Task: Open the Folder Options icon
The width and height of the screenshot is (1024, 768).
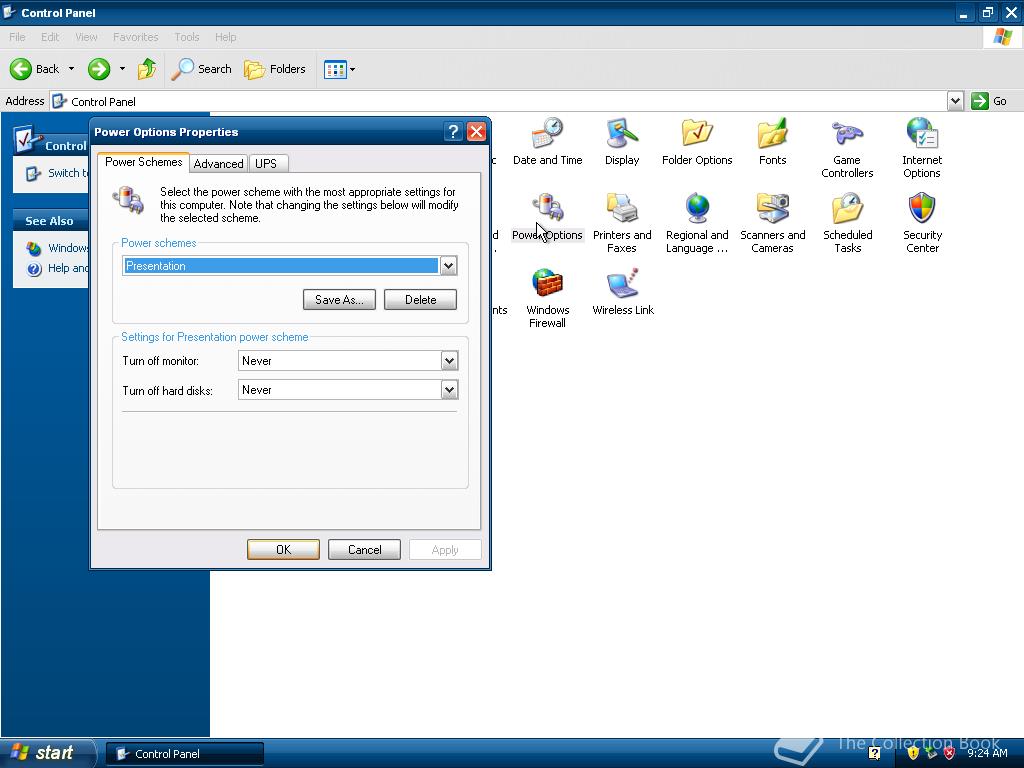Action: pos(697,142)
